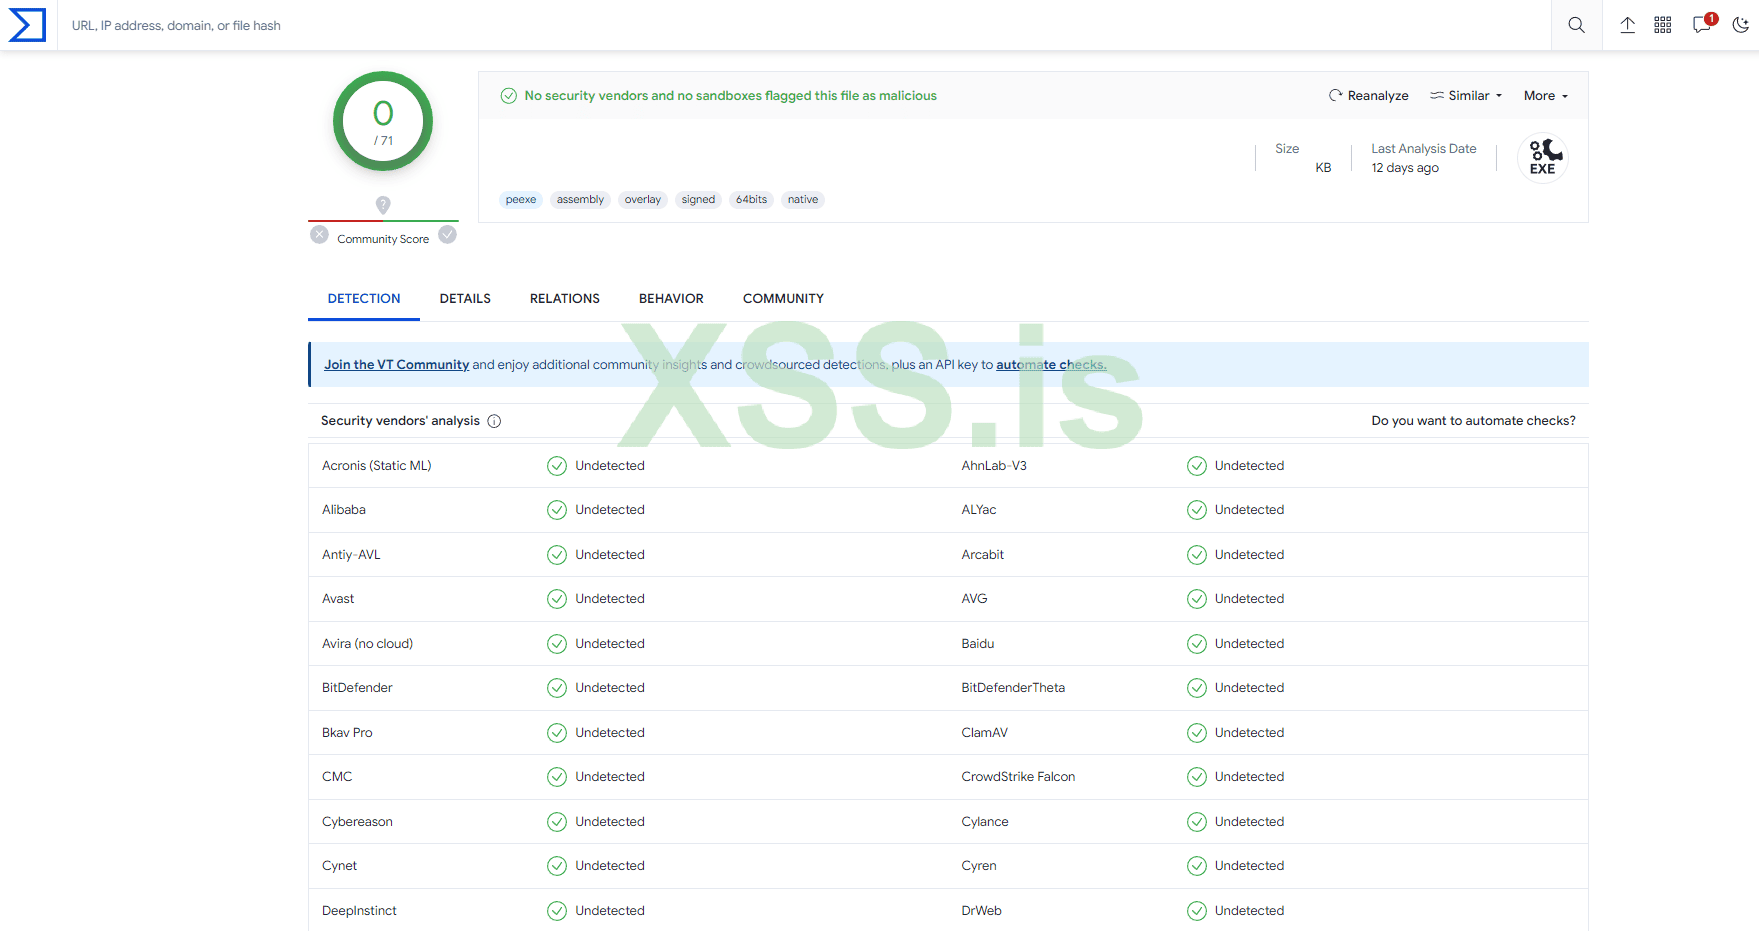This screenshot has width=1759, height=931.
Task: Click the Acronis (Static ML) undetected check icon
Action: point(557,466)
